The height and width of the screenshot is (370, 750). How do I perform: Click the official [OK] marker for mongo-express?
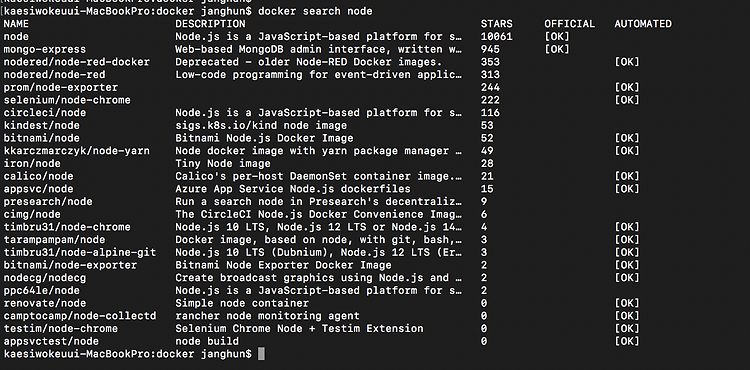557,49
